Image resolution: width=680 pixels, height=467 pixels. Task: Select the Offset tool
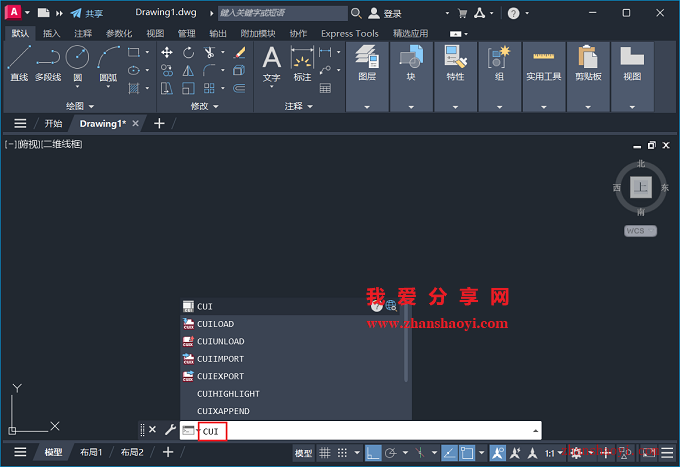pyautogui.click(x=239, y=88)
